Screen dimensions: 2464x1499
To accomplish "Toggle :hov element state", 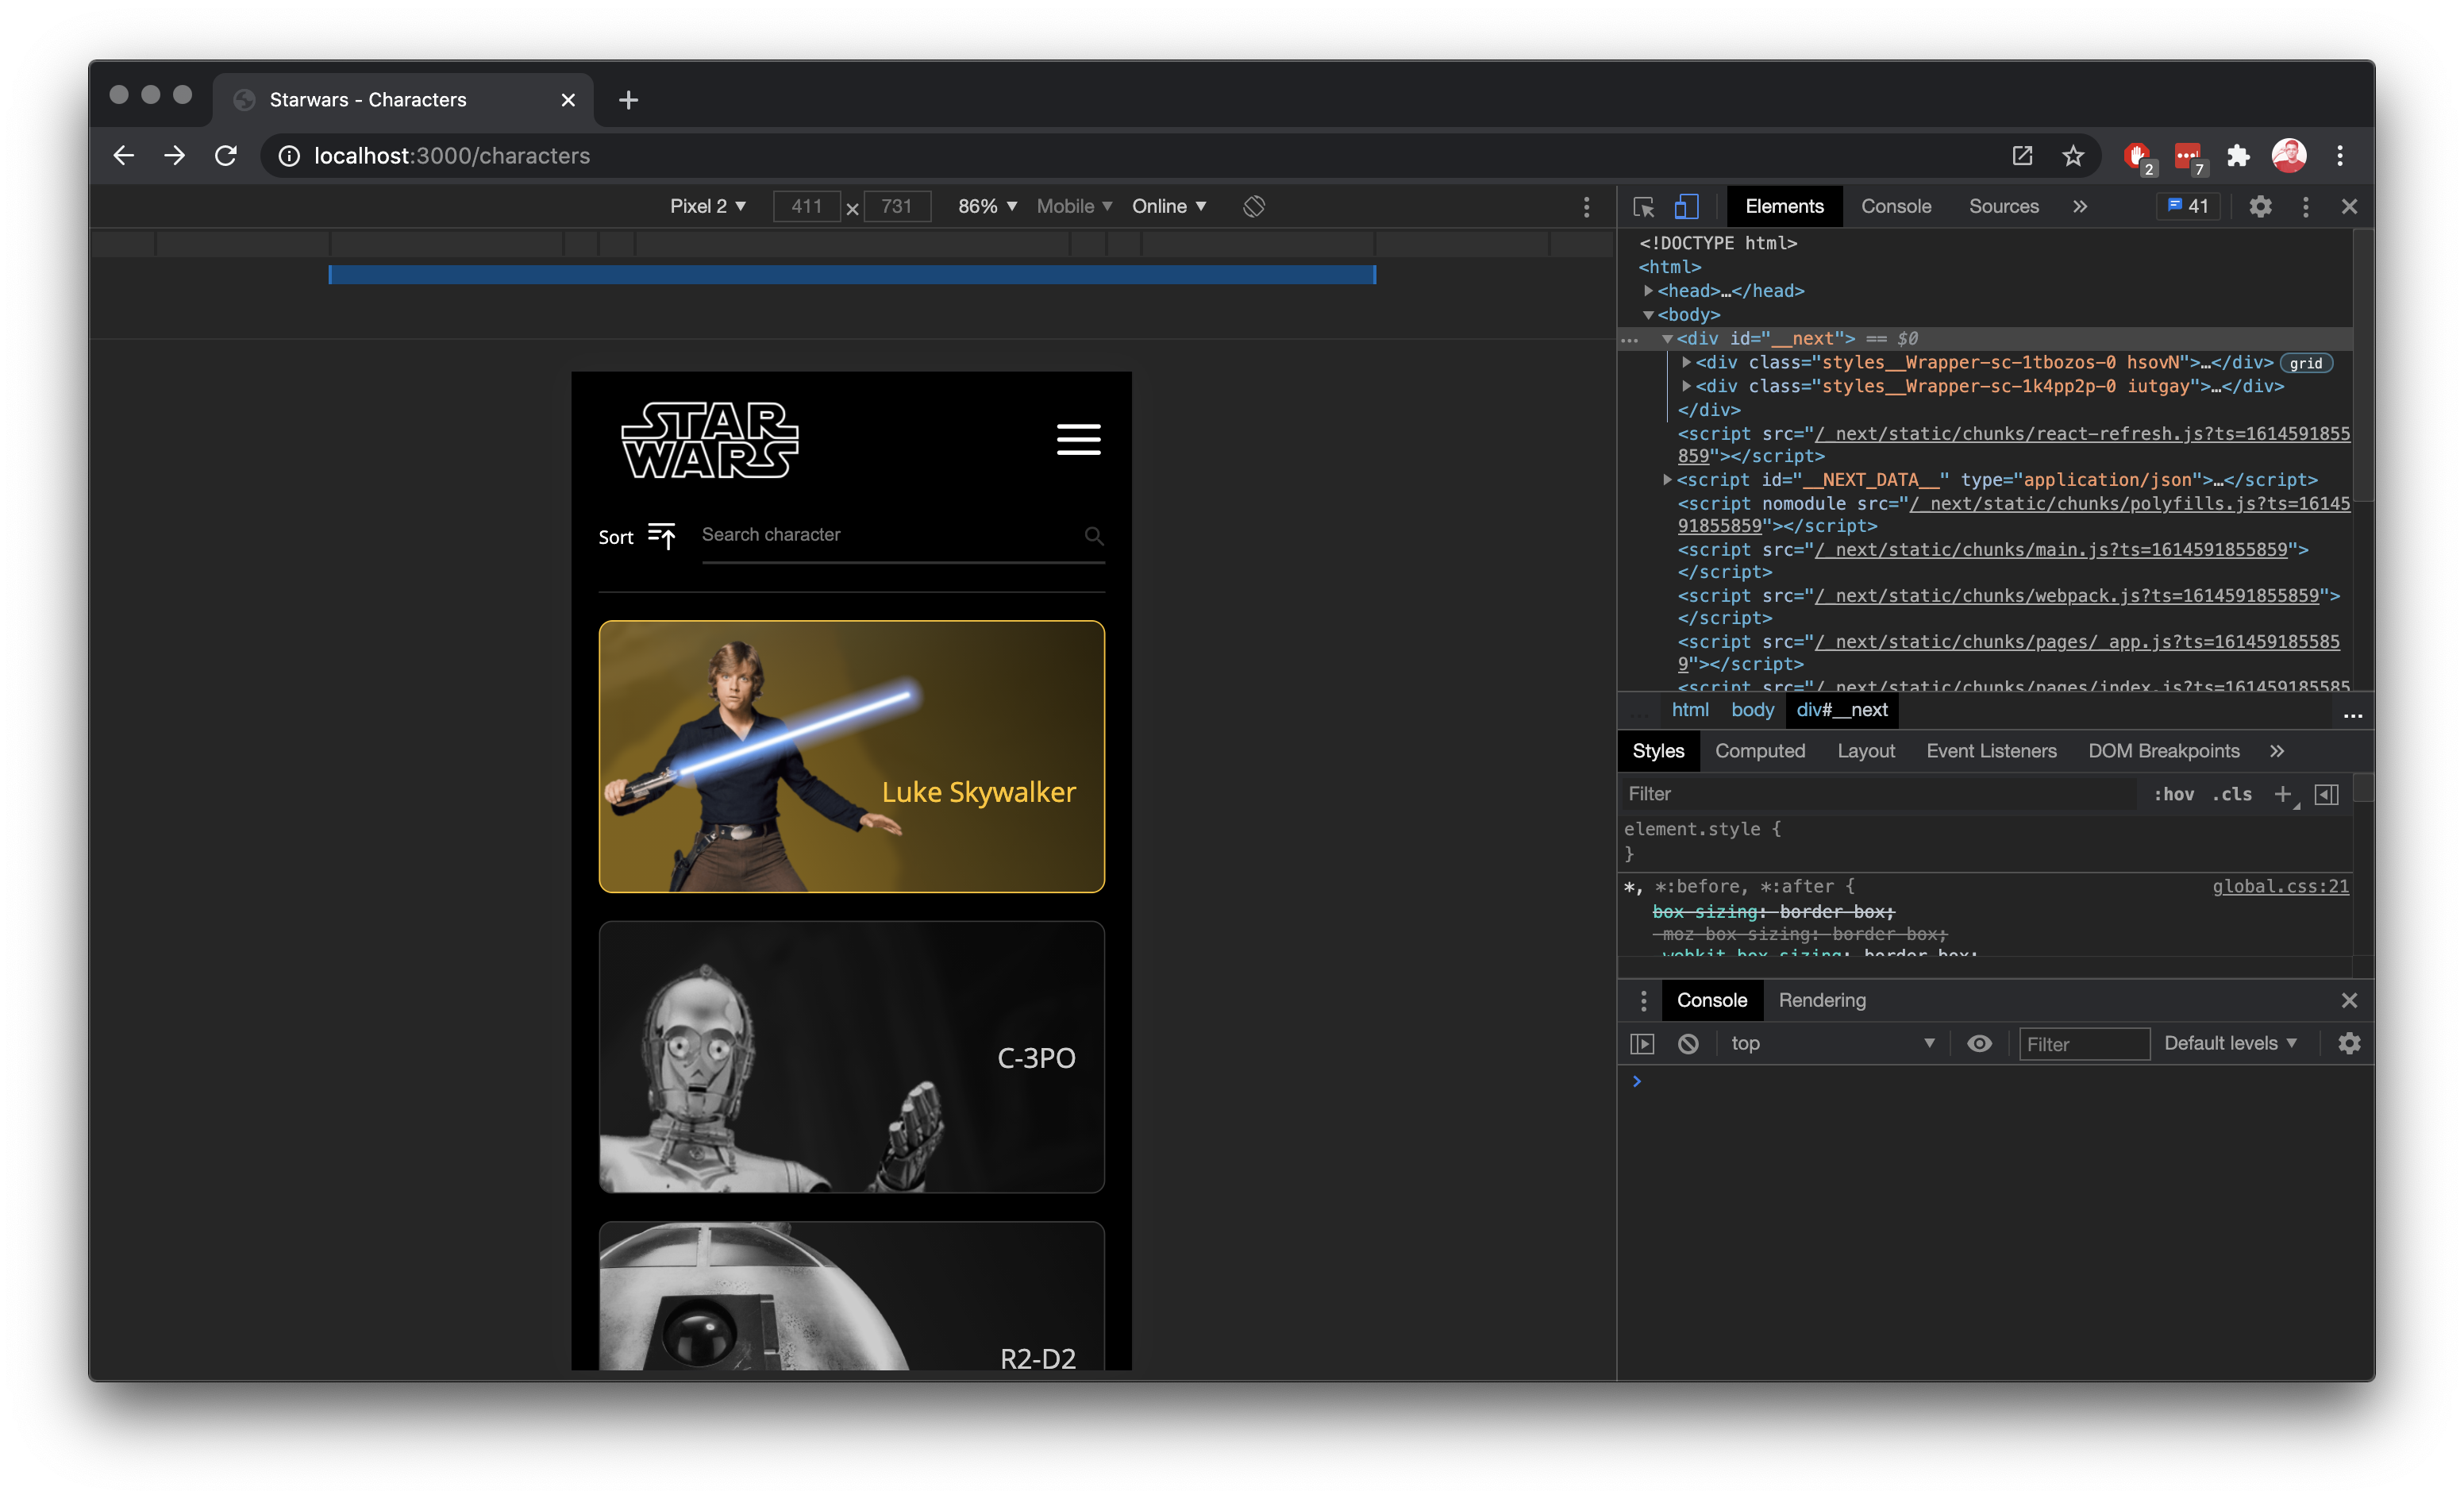I will (x=2173, y=794).
